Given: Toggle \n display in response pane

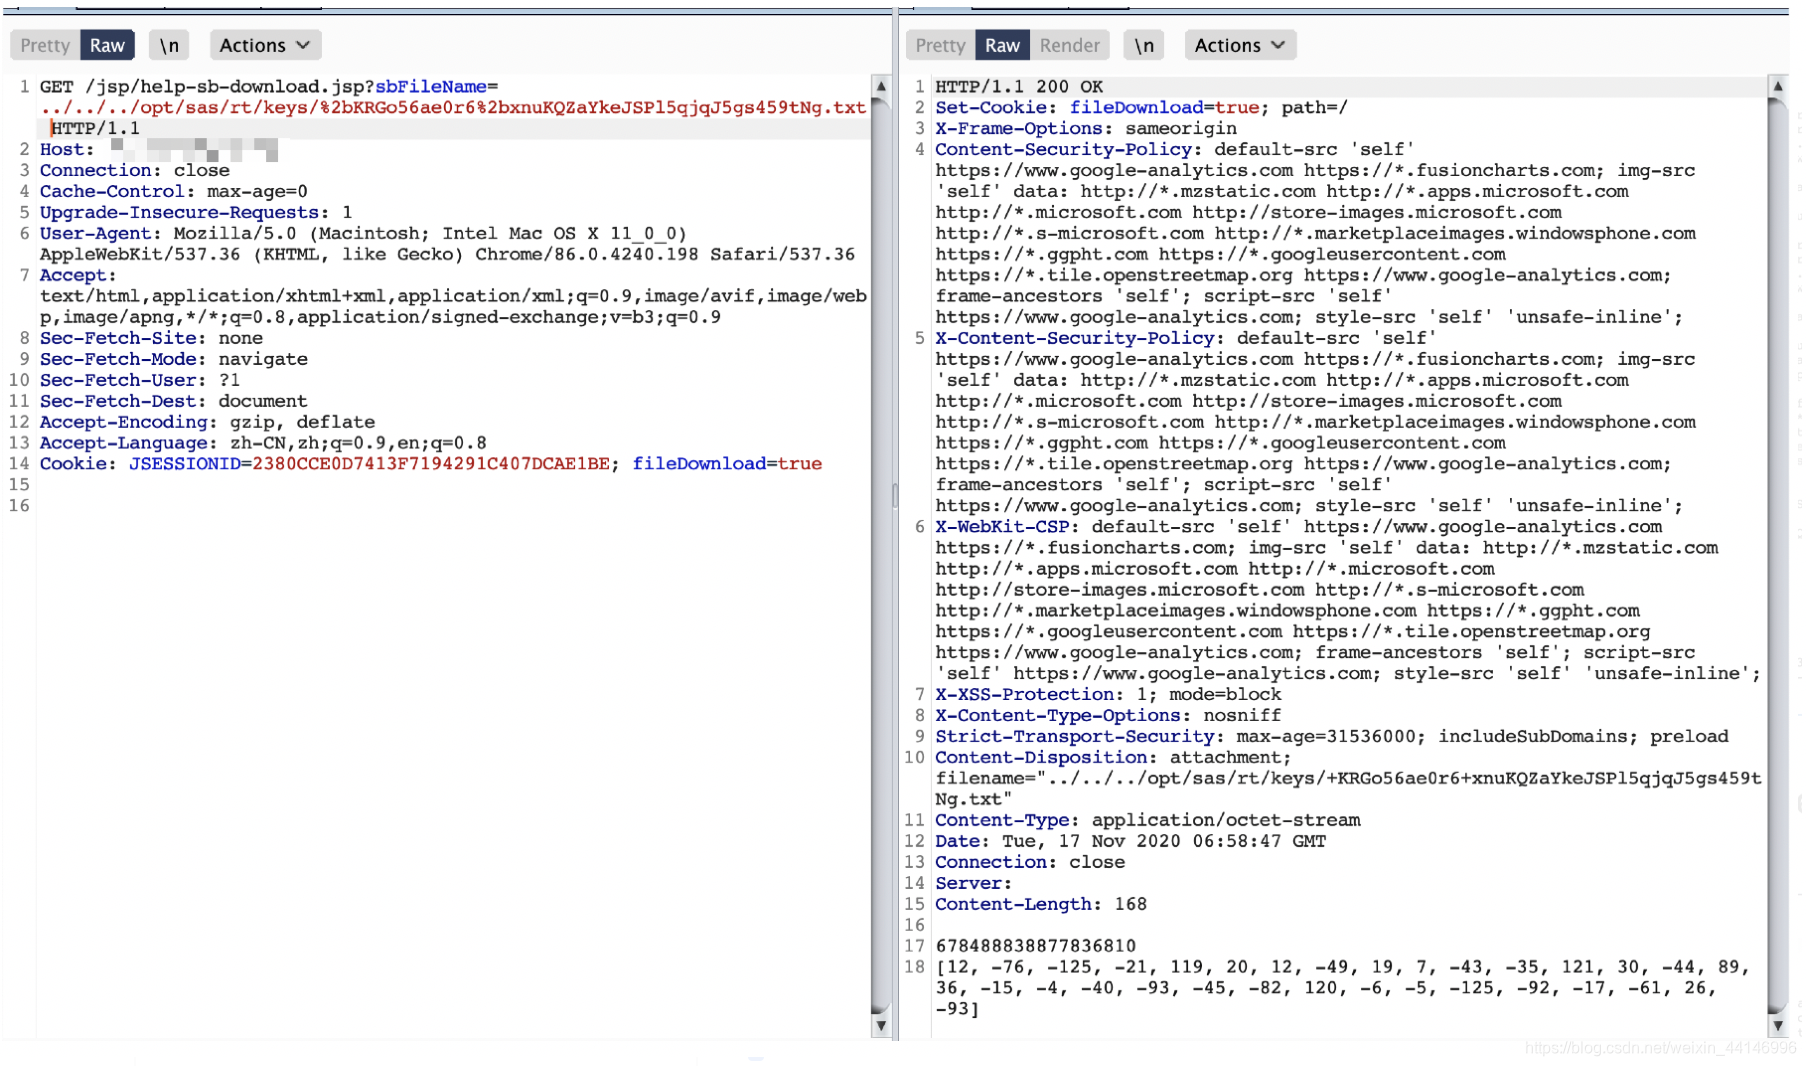Looking at the screenshot, I should [1144, 45].
